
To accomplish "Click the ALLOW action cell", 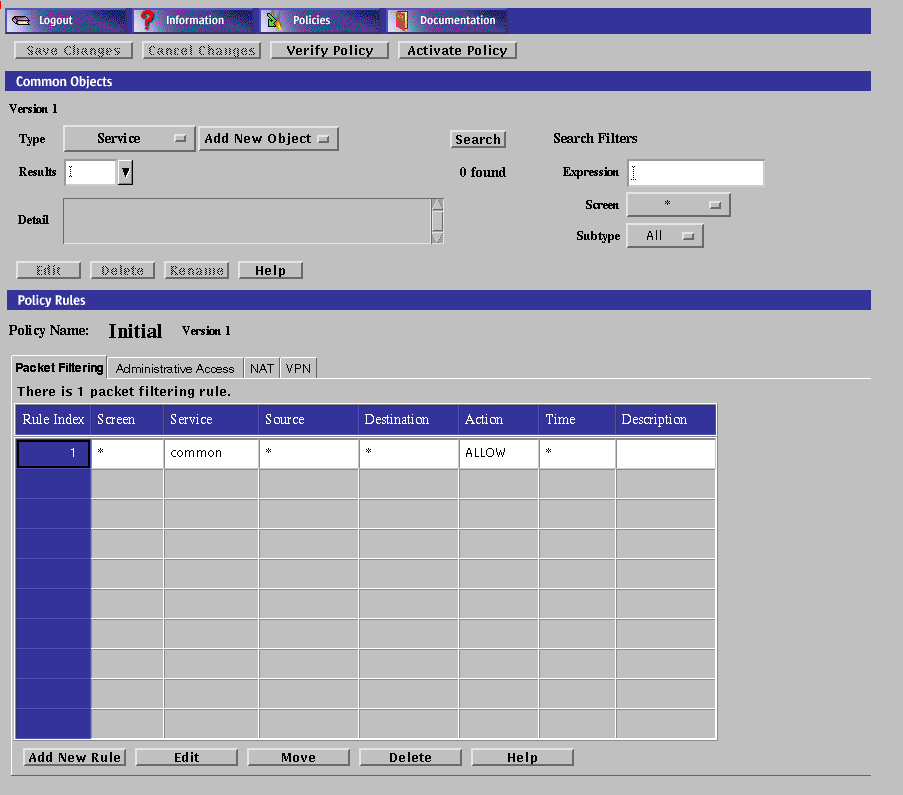I will (x=499, y=453).
